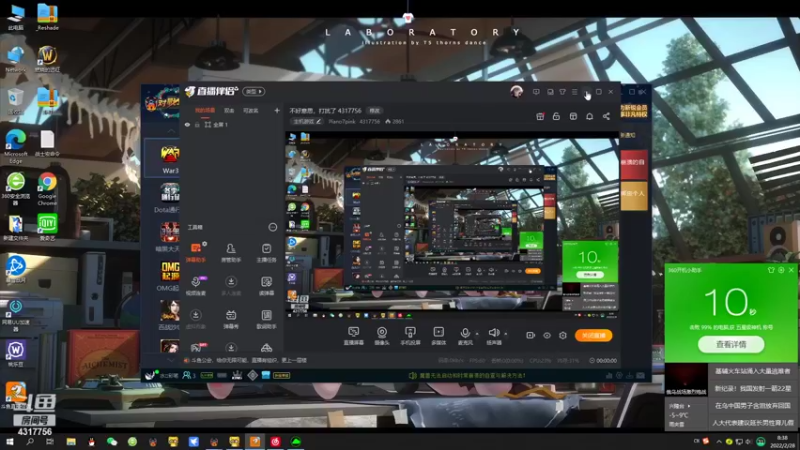The image size is (800, 450).
Task: Click the orange end-stream button
Action: [593, 335]
